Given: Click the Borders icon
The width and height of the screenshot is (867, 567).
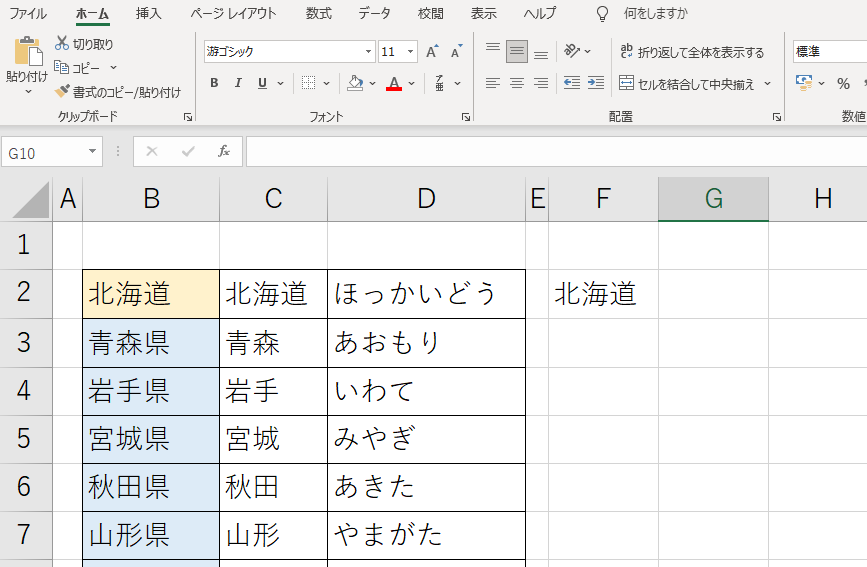Looking at the screenshot, I should (x=308, y=83).
